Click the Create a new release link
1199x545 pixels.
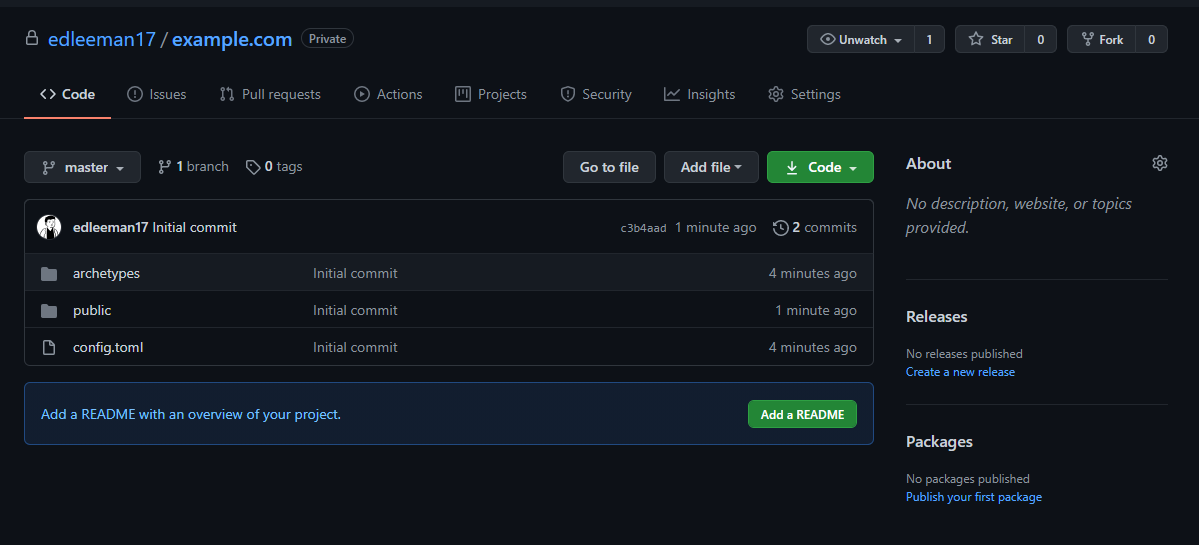(x=960, y=372)
